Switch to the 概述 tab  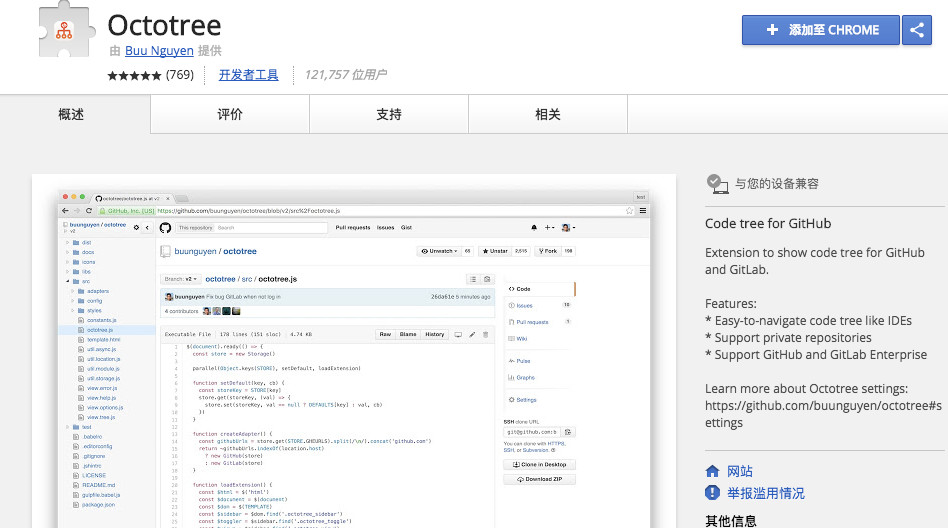71,114
